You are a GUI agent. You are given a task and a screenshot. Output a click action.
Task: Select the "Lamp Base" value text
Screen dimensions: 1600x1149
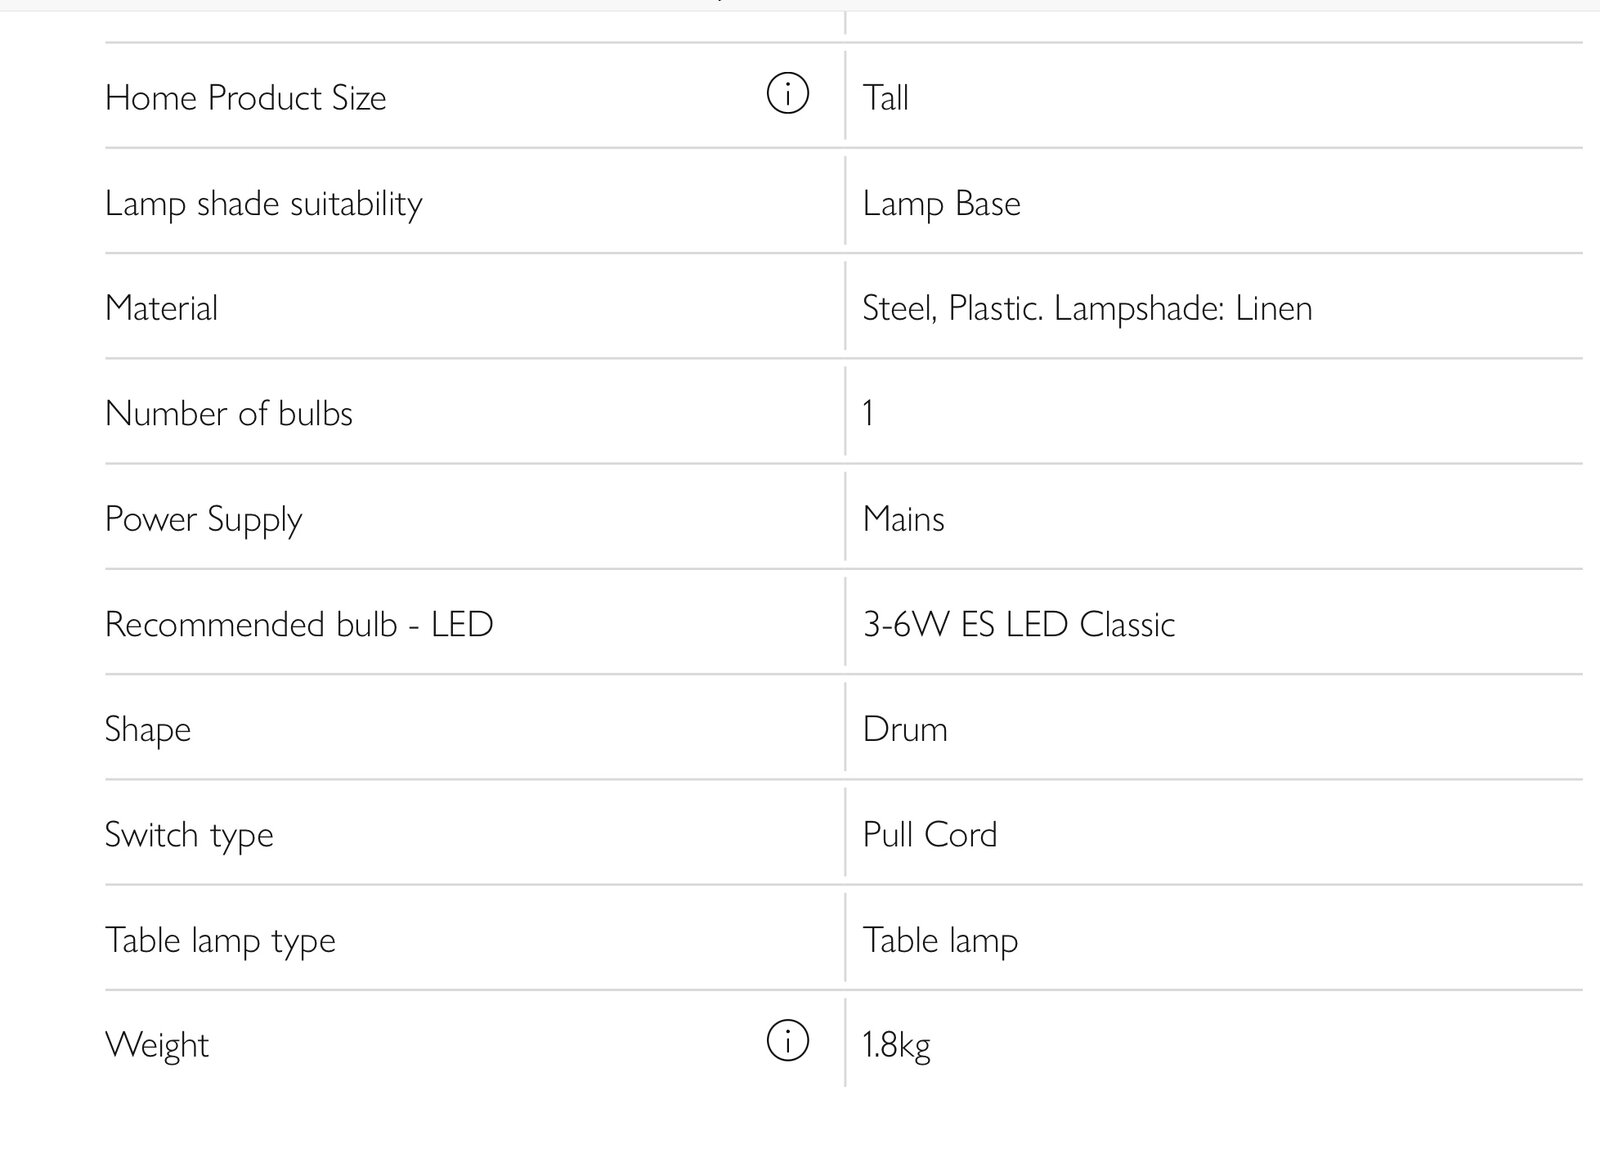pos(941,204)
